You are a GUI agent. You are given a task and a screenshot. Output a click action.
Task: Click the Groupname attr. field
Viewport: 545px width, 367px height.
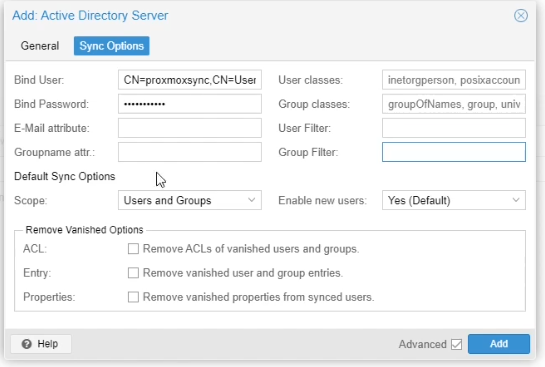tap(190, 152)
